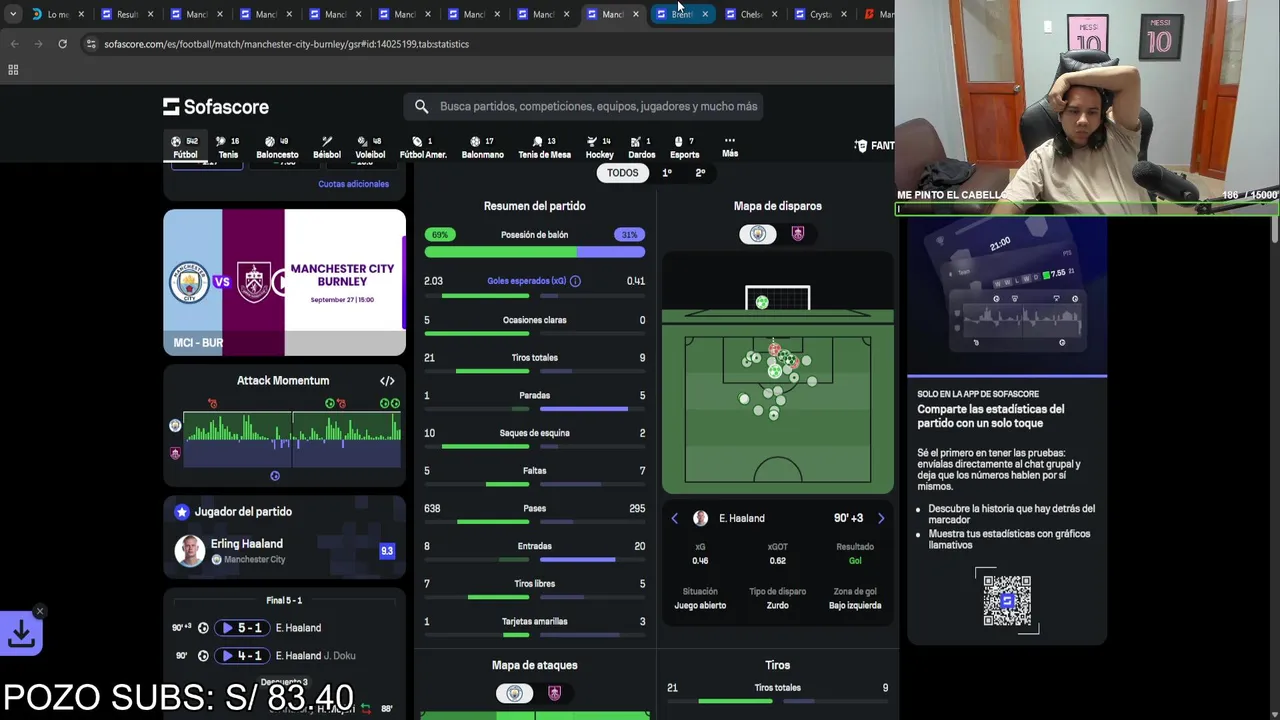Close the active Manchester City tab

pyautogui.click(x=636, y=14)
